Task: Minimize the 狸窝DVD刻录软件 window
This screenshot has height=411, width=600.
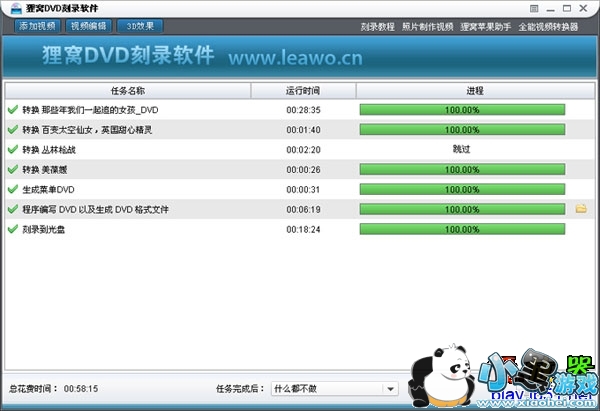Action: coord(551,9)
